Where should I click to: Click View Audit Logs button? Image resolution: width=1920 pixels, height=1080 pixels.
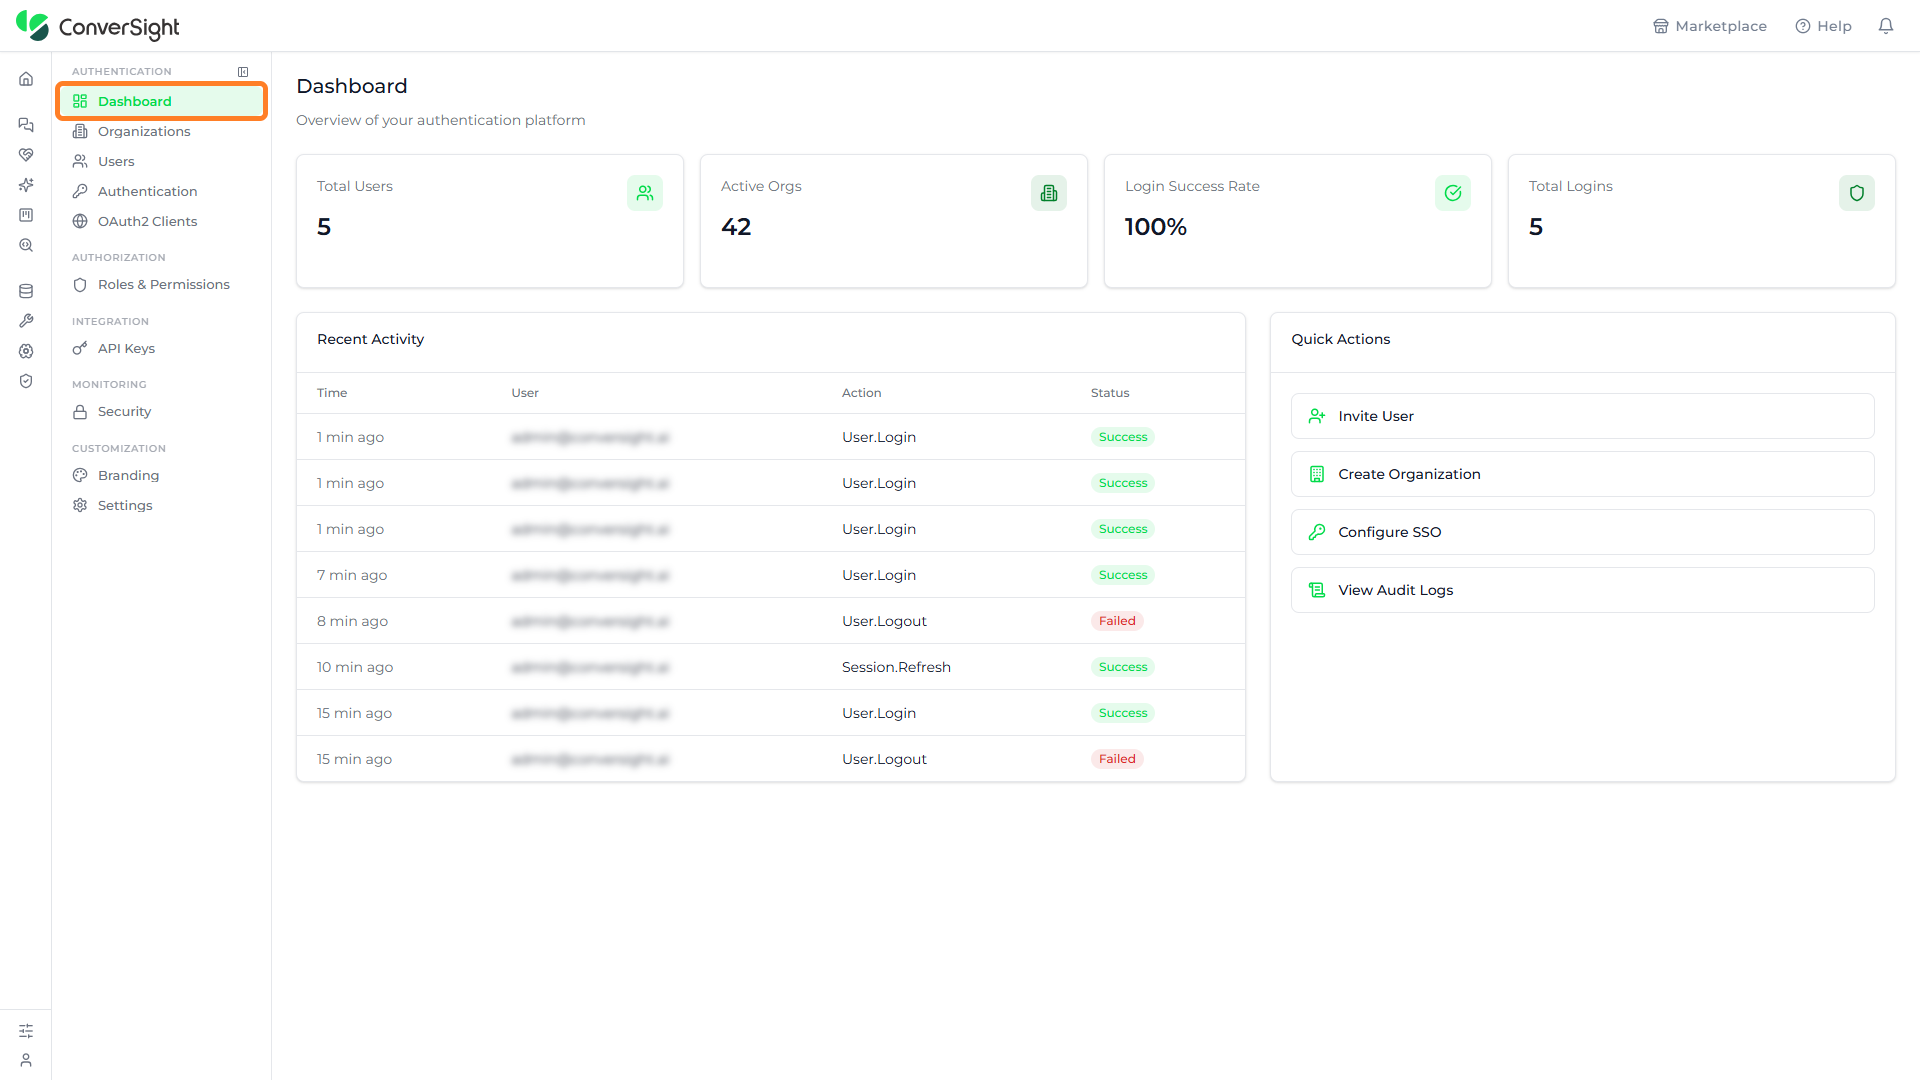click(1582, 590)
